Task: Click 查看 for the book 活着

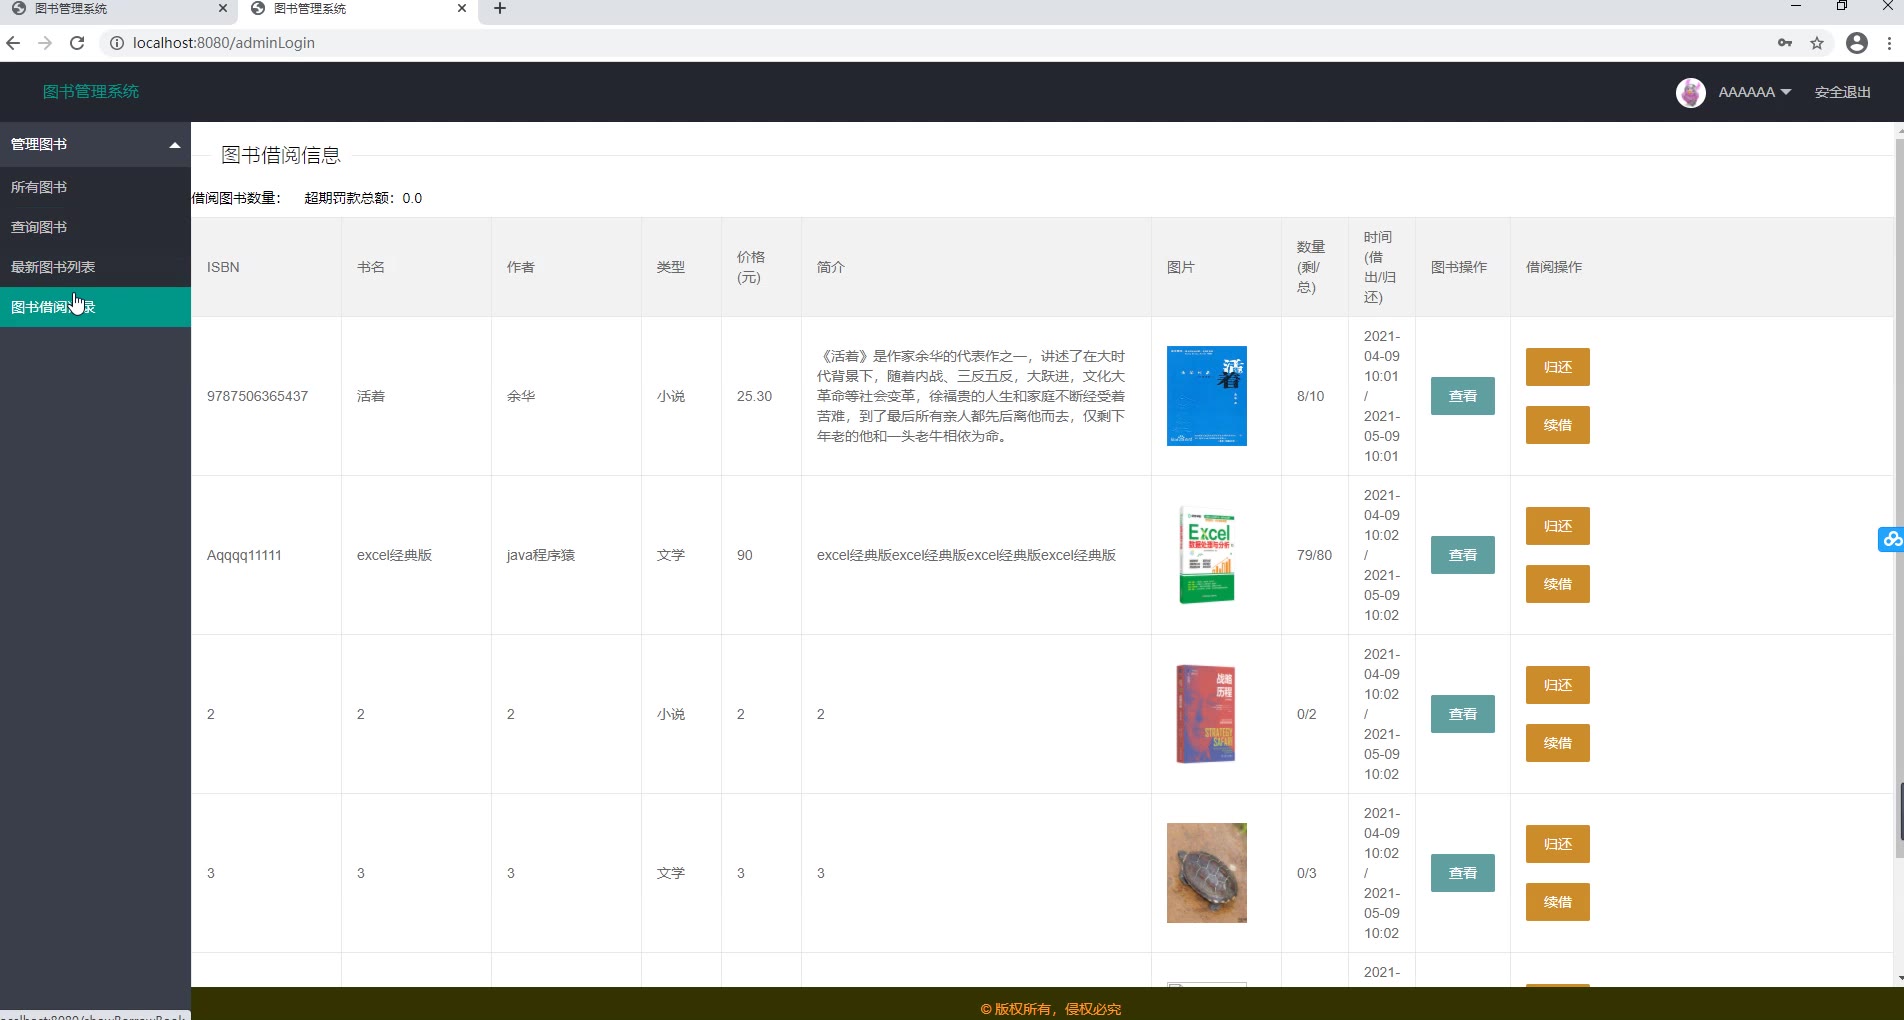Action: tap(1463, 396)
